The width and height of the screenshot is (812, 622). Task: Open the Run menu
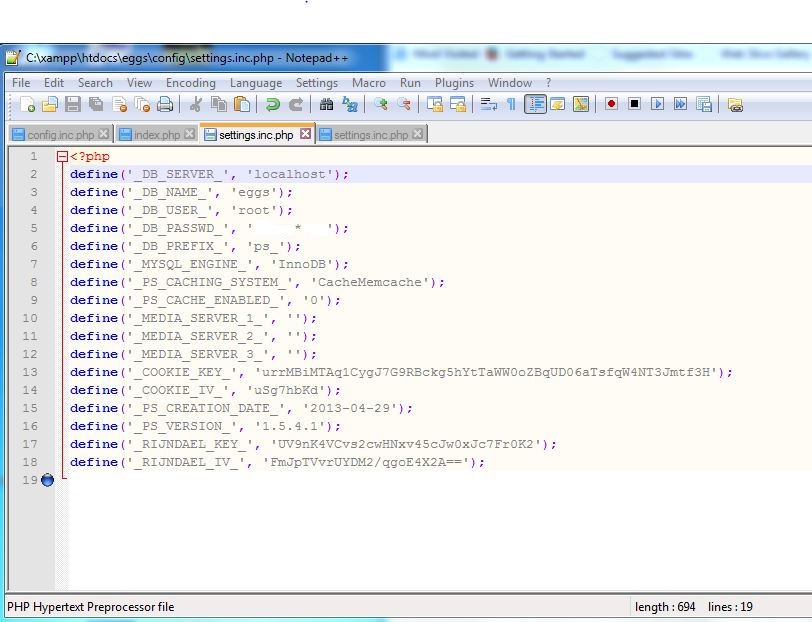tap(410, 83)
